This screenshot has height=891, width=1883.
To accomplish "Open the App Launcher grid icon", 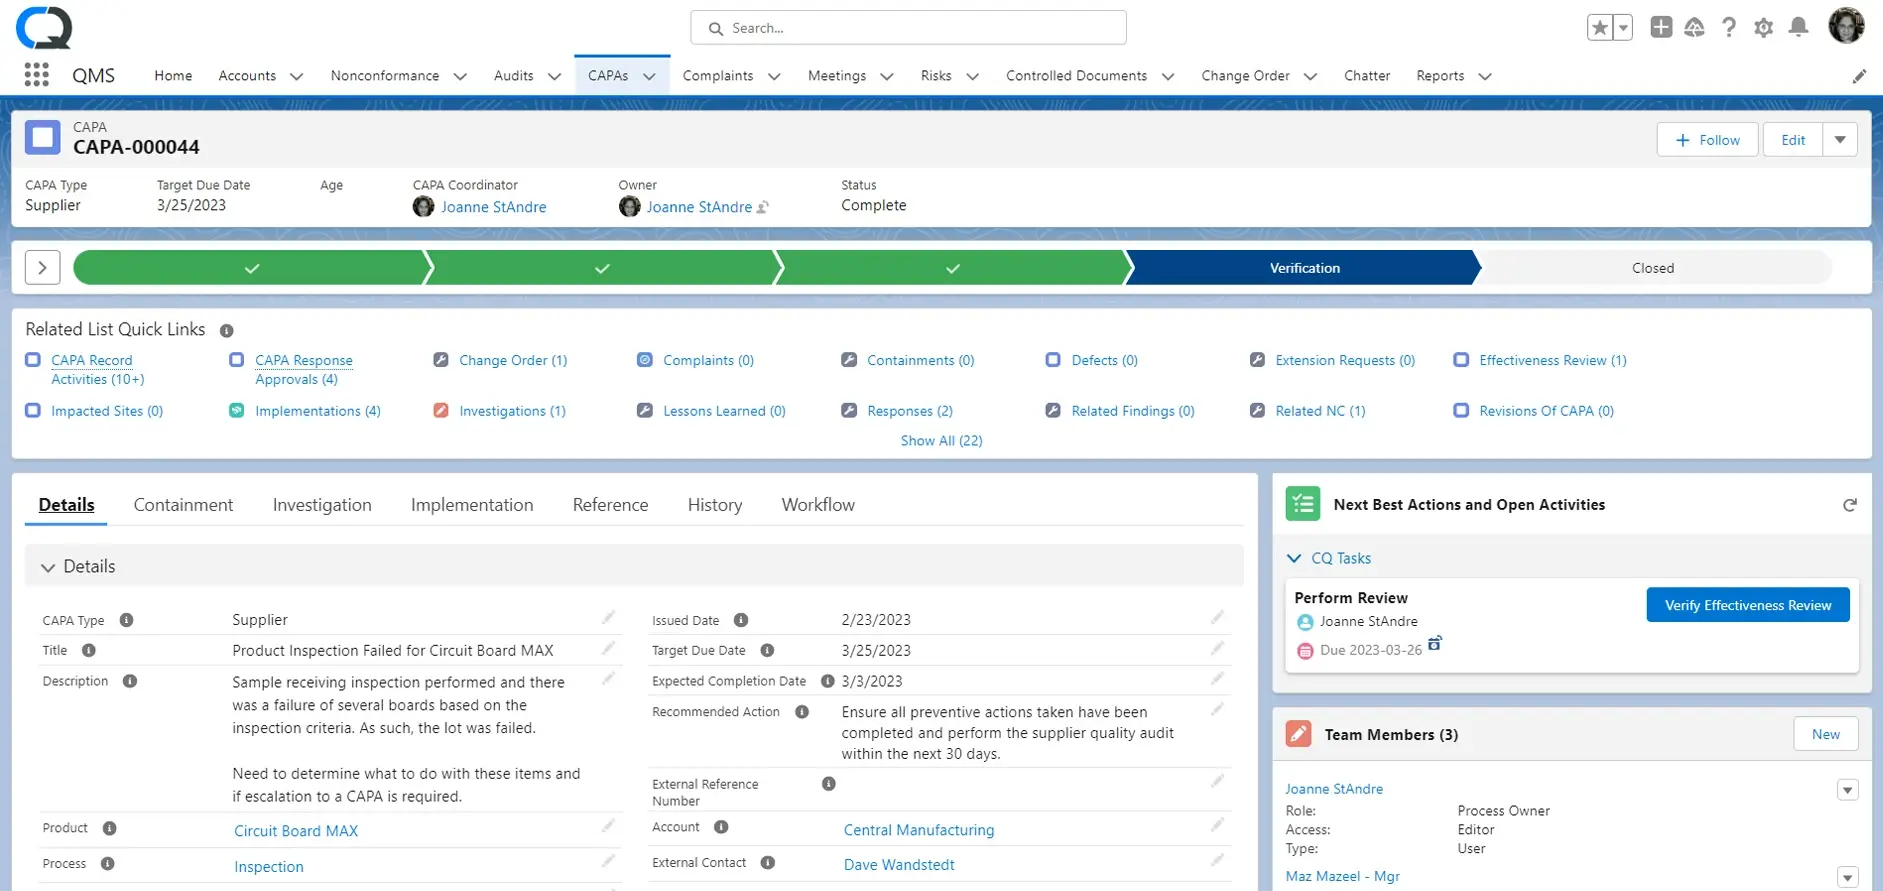I will 36,75.
